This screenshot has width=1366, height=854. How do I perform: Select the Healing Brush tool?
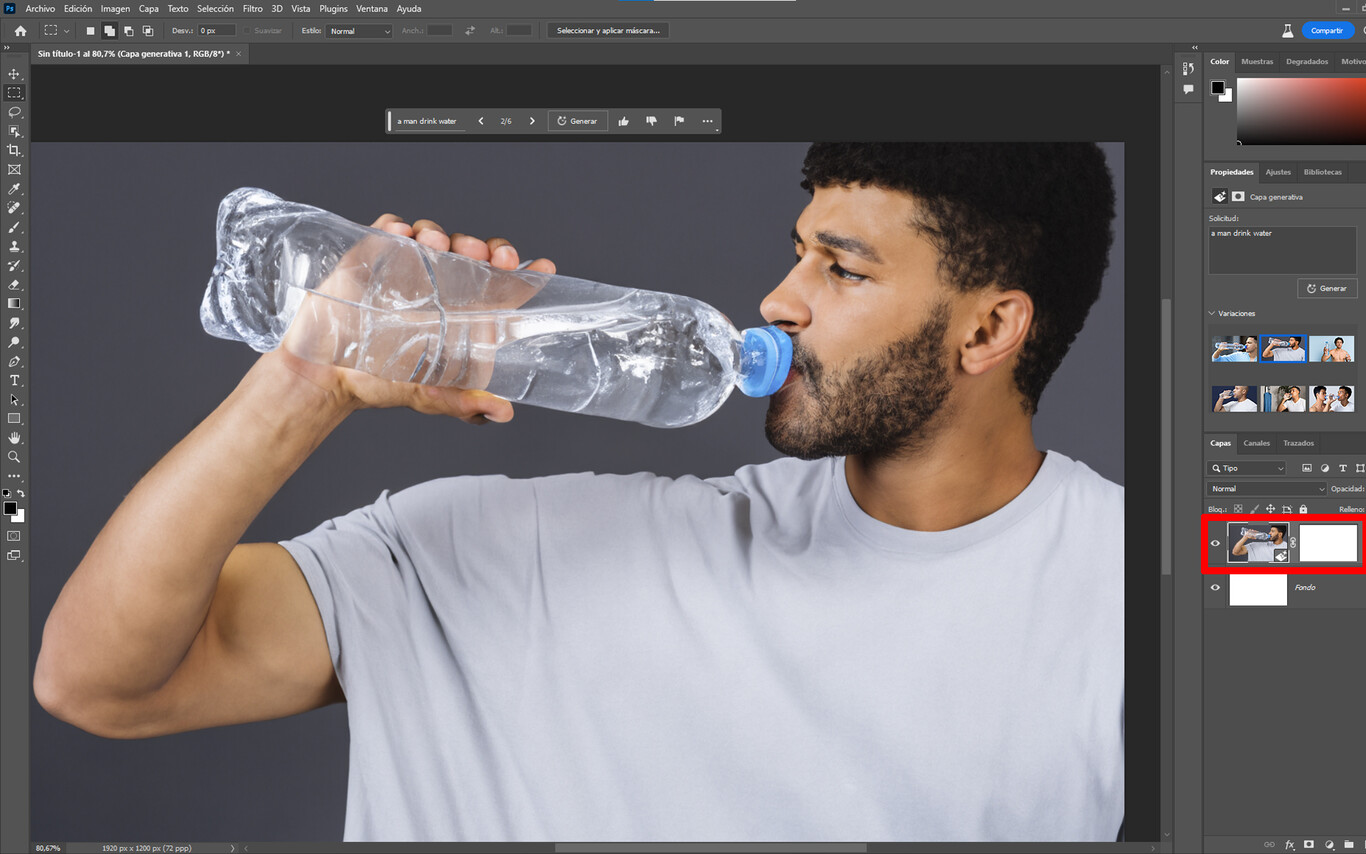tap(14, 208)
